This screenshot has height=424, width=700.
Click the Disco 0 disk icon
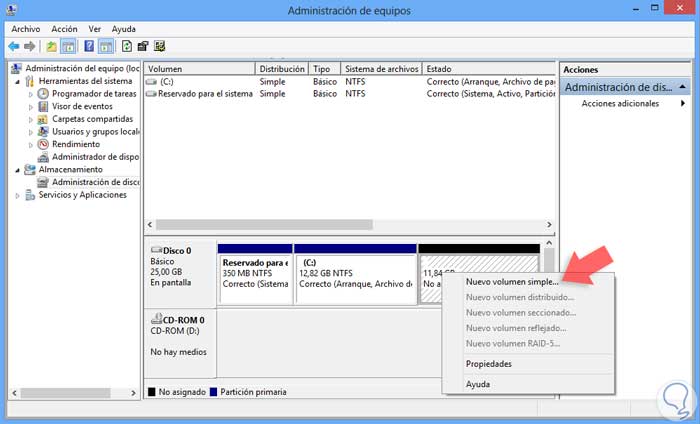tap(156, 250)
